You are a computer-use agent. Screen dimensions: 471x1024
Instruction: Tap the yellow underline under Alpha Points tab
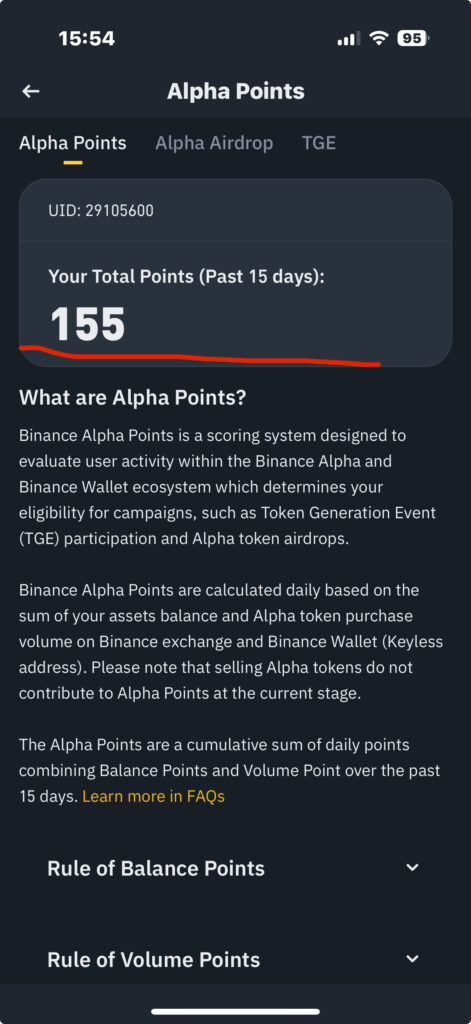pos(73,163)
